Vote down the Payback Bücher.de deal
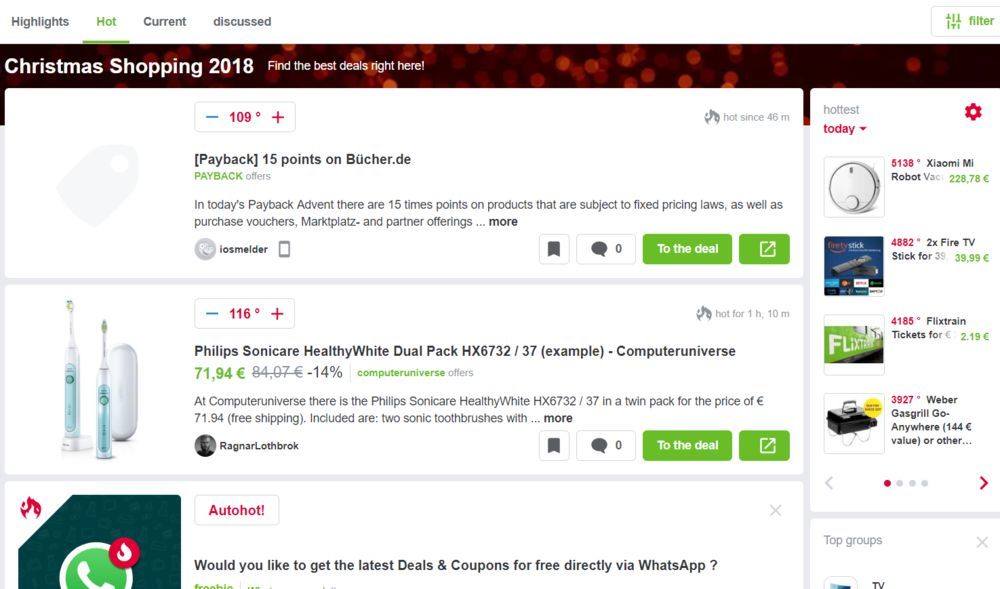 click(x=212, y=117)
